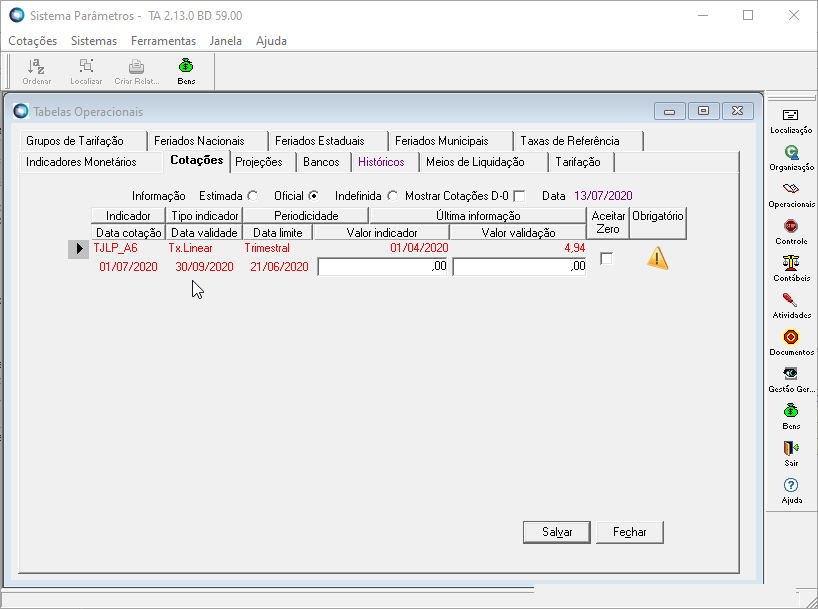Switch to Grupos de Tarifação tab

tap(83, 141)
